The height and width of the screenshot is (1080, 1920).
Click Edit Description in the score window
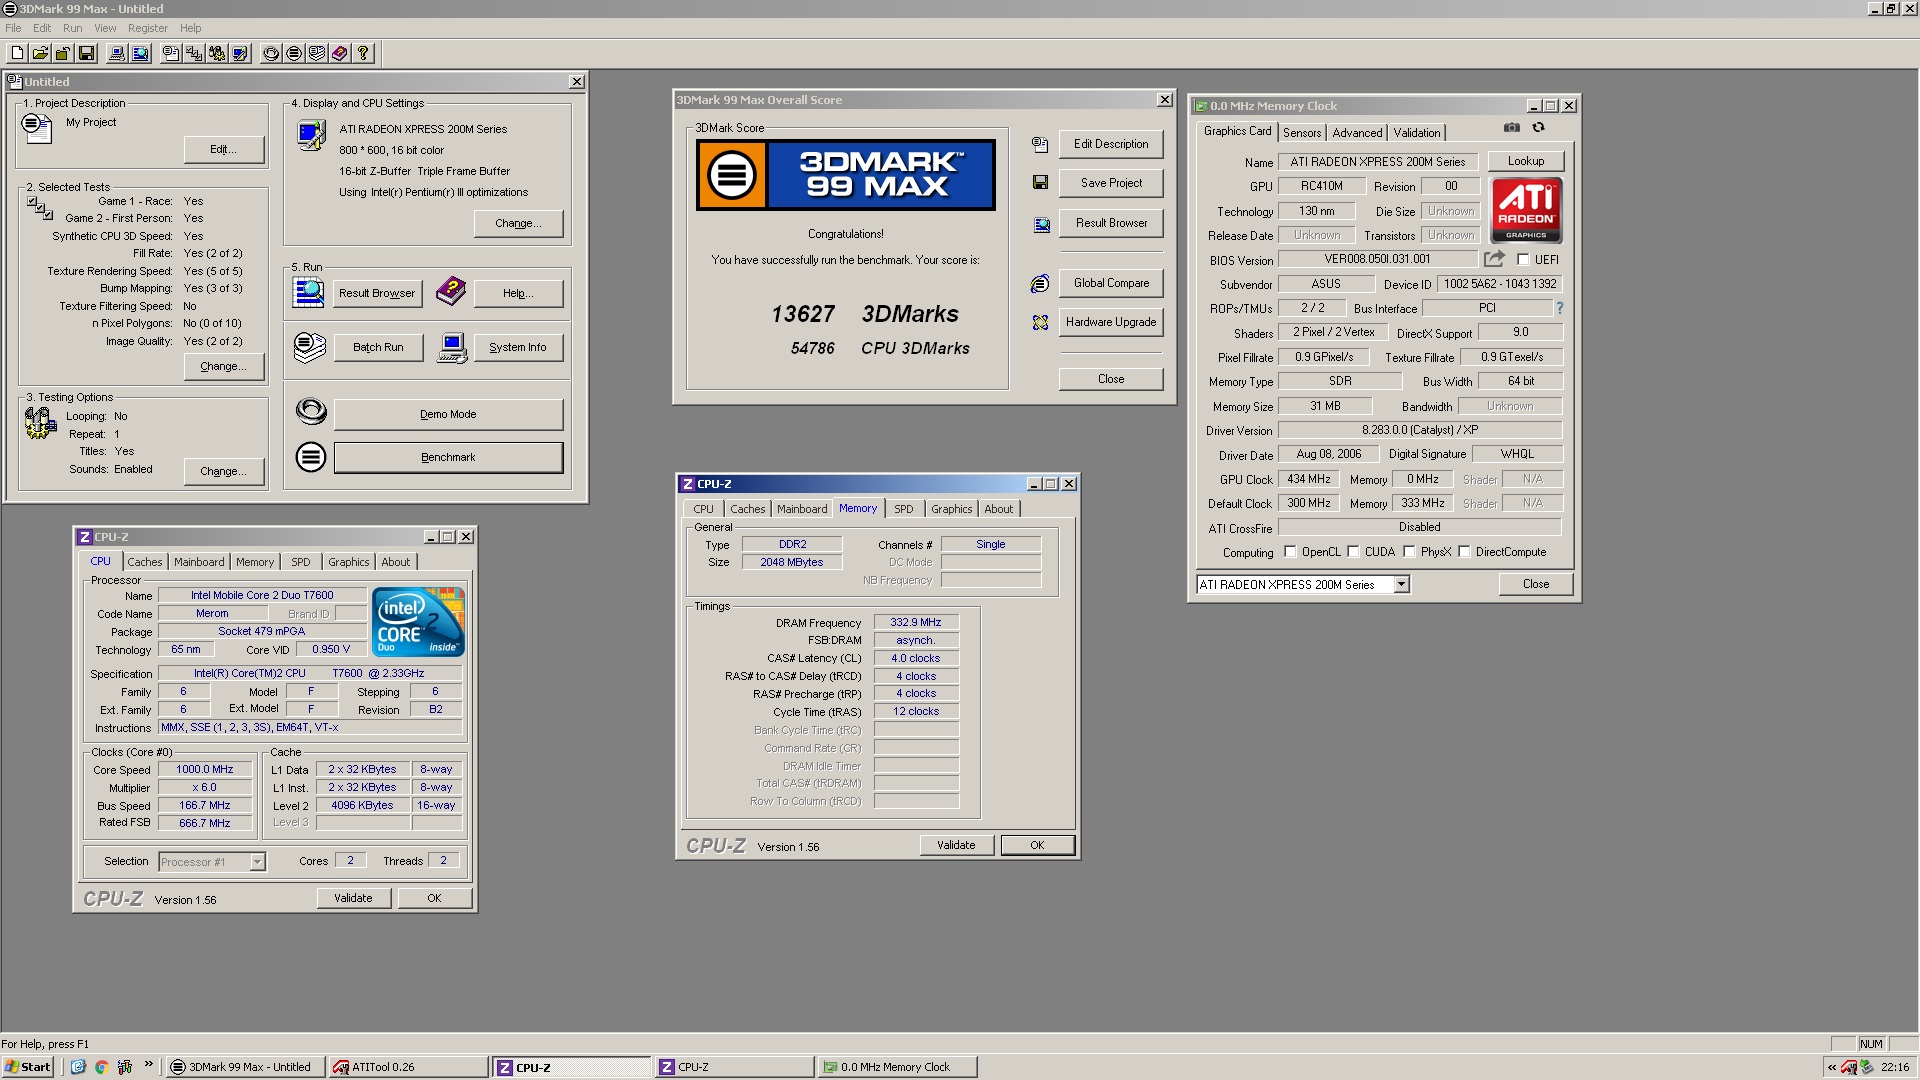click(x=1111, y=144)
